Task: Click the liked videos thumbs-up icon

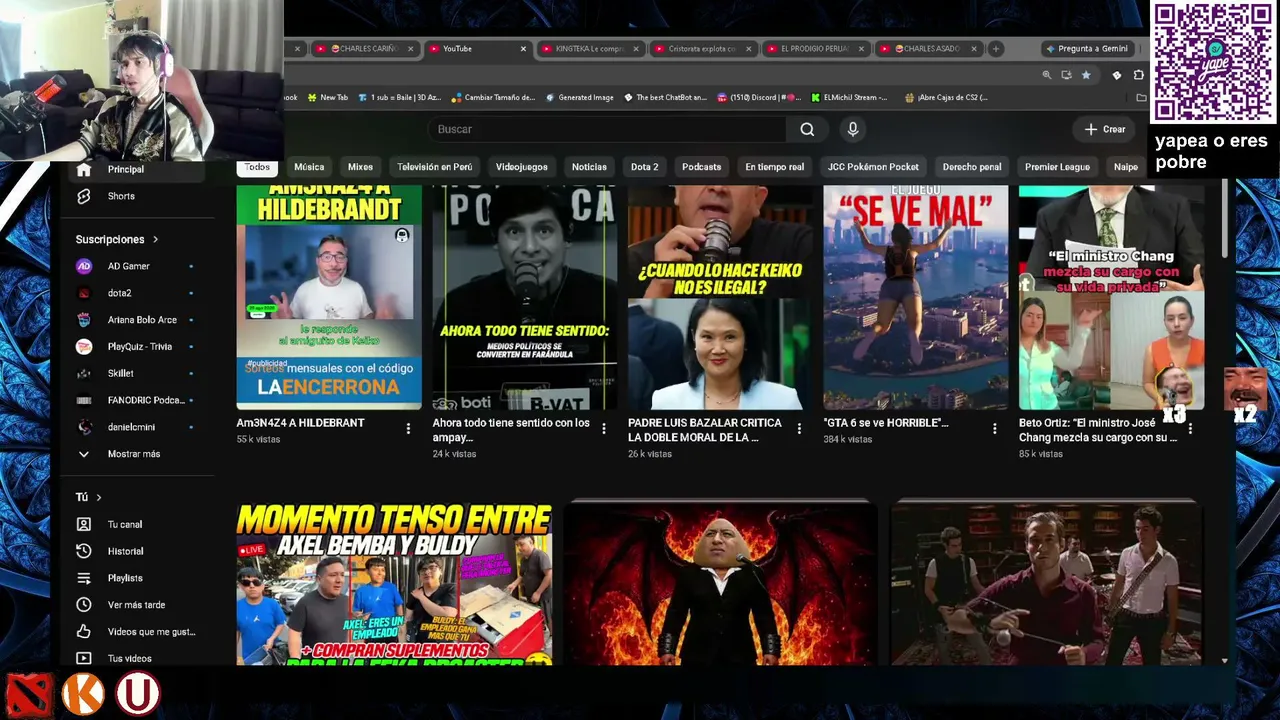Action: coord(84,632)
